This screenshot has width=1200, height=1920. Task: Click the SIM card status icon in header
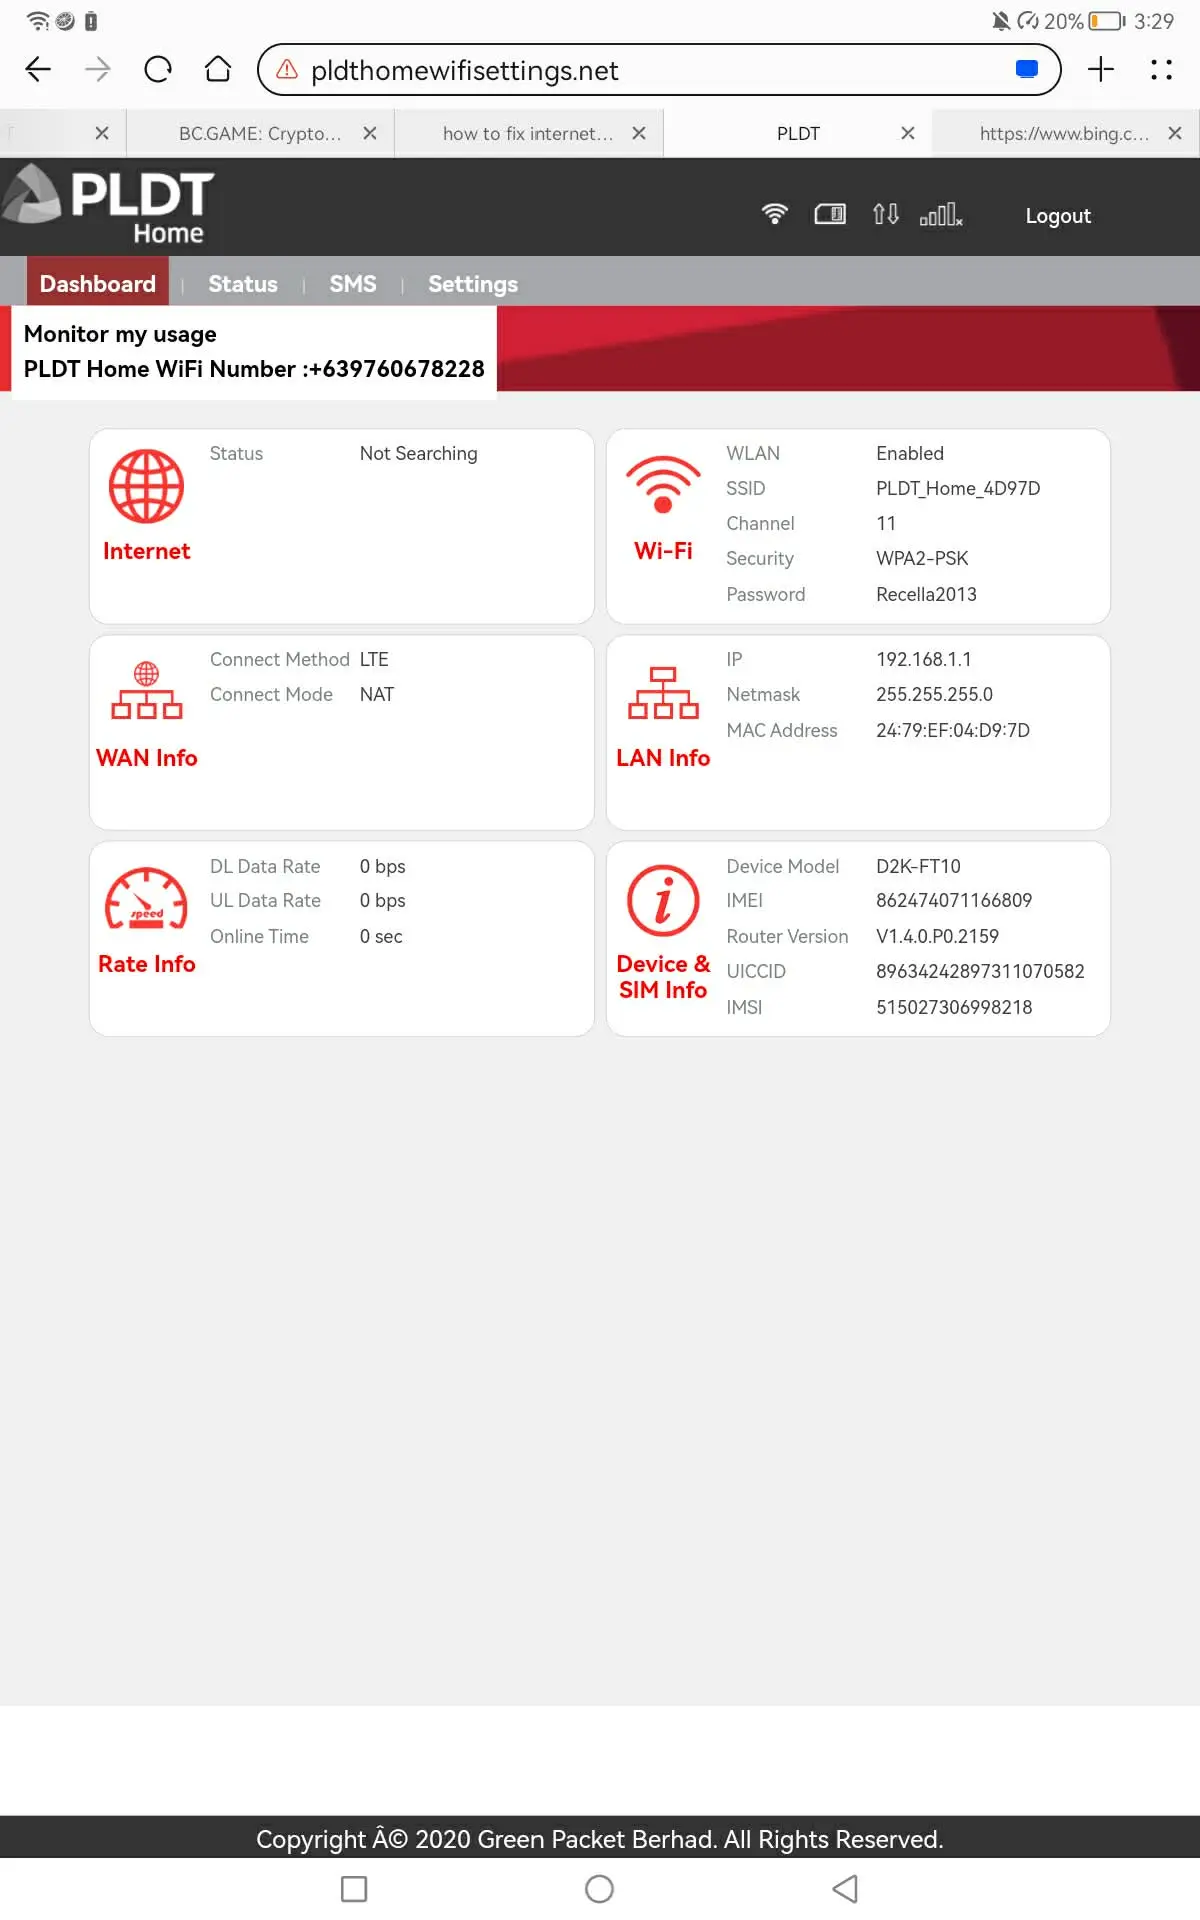pyautogui.click(x=830, y=214)
